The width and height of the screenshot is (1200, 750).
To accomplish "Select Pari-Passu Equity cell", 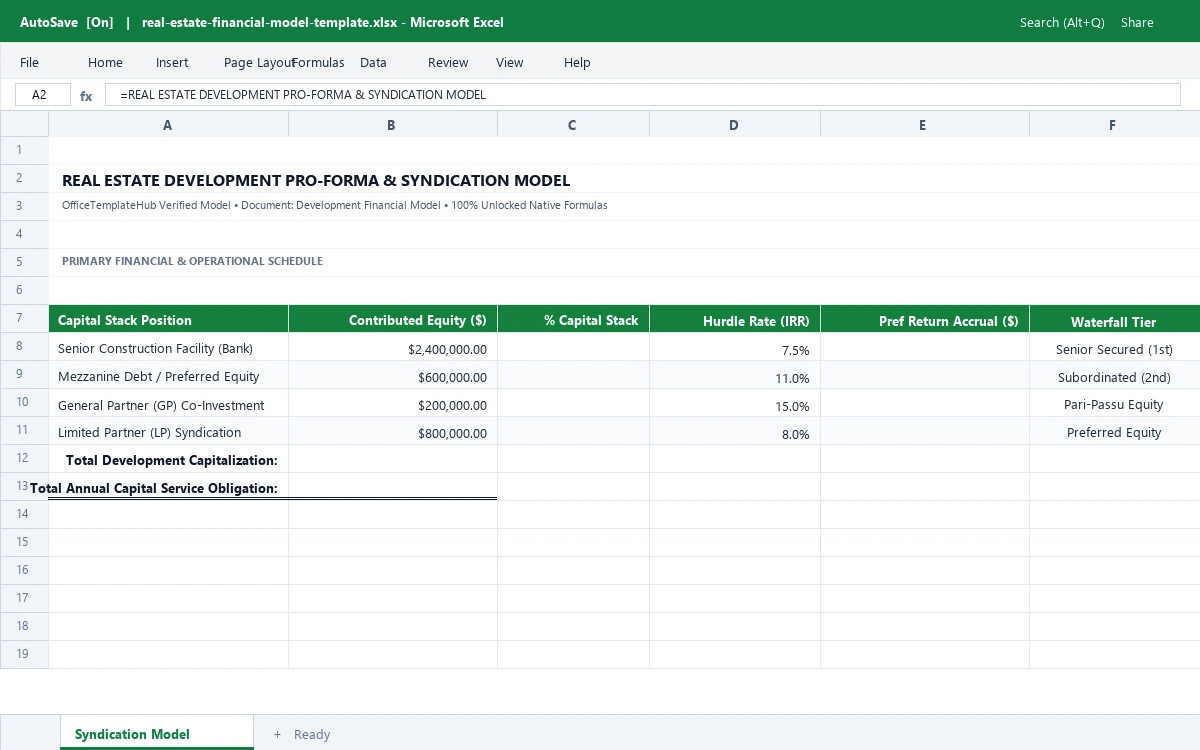I will (x=1114, y=403).
